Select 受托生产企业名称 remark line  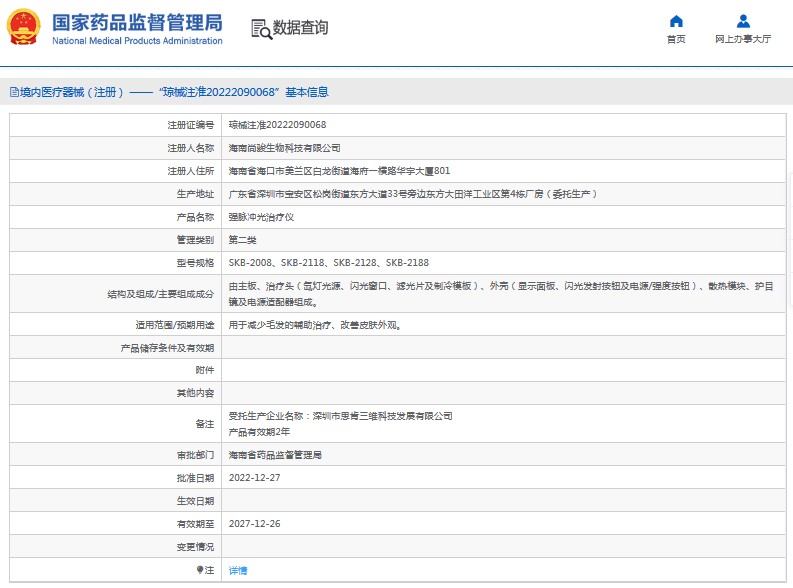(340, 416)
